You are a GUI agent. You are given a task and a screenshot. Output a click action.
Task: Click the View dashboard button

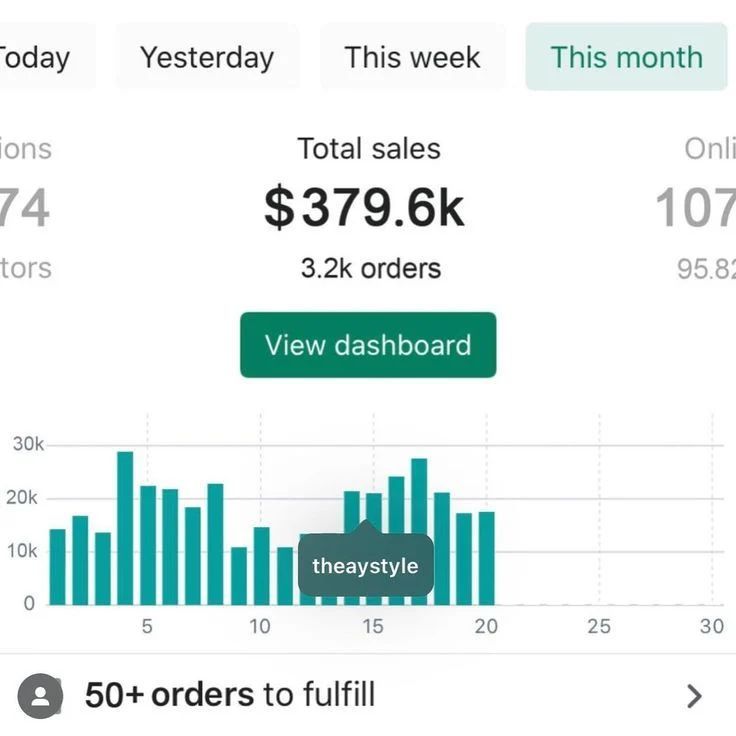[368, 345]
